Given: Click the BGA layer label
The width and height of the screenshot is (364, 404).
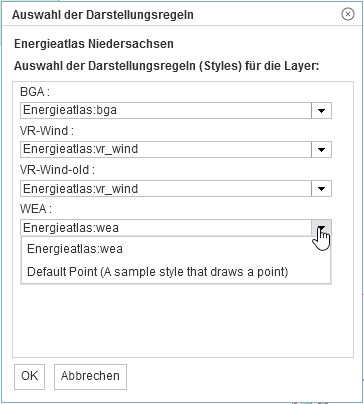Looking at the screenshot, I should coord(35,92).
